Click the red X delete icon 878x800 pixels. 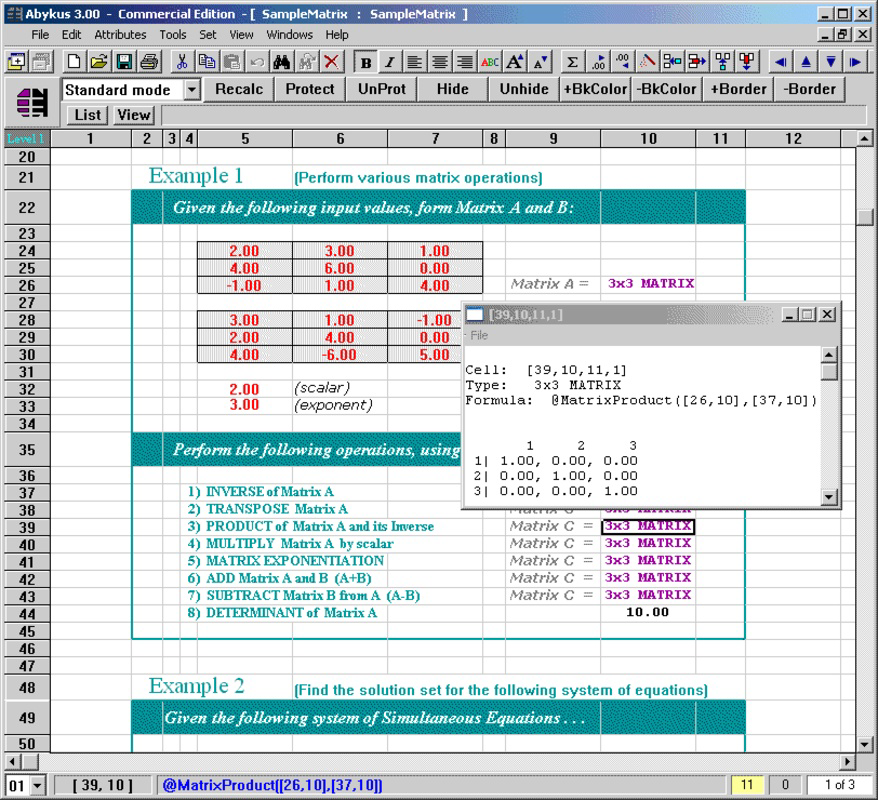point(331,62)
